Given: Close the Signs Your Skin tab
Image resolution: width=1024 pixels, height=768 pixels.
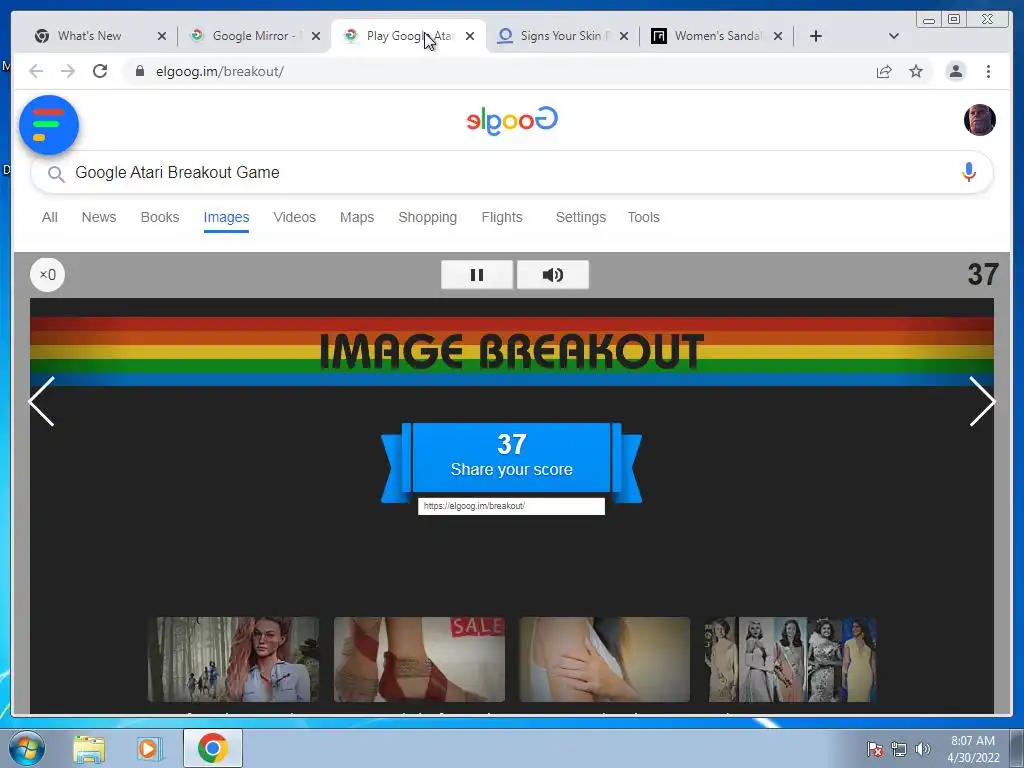Looking at the screenshot, I should click(624, 36).
